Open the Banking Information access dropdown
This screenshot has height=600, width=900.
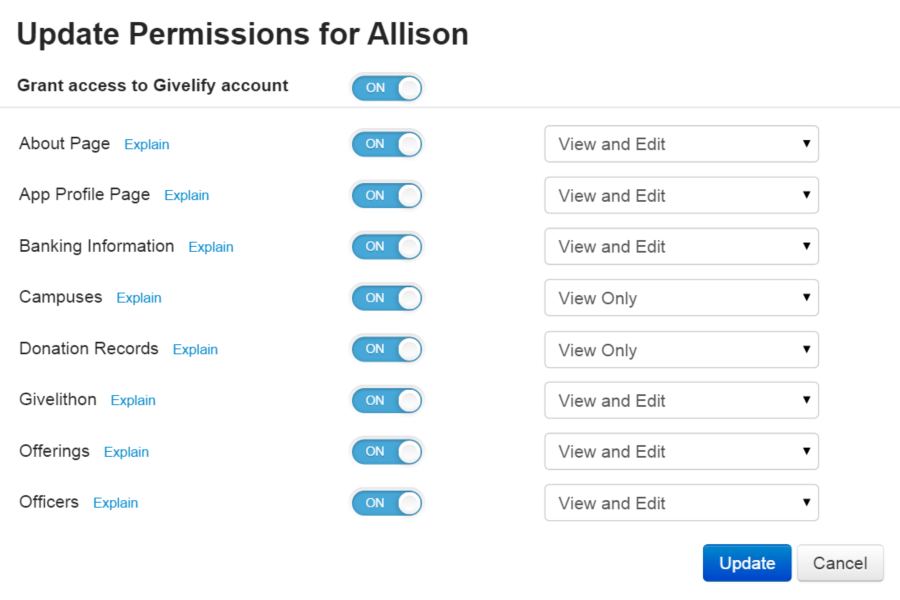[681, 247]
